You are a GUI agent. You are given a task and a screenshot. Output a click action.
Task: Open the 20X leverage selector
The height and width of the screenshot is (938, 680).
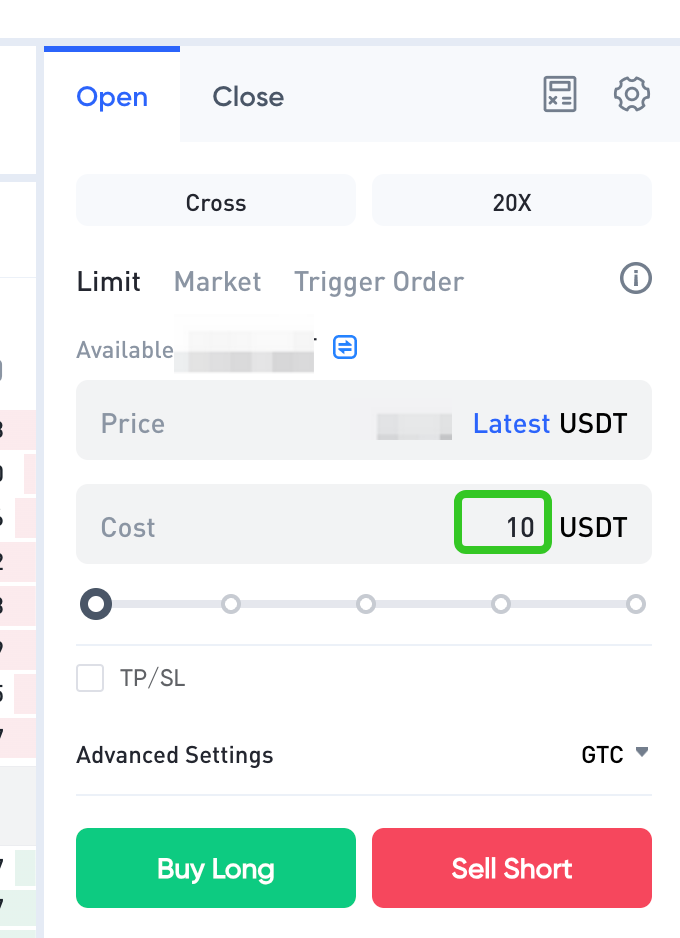[x=512, y=202]
